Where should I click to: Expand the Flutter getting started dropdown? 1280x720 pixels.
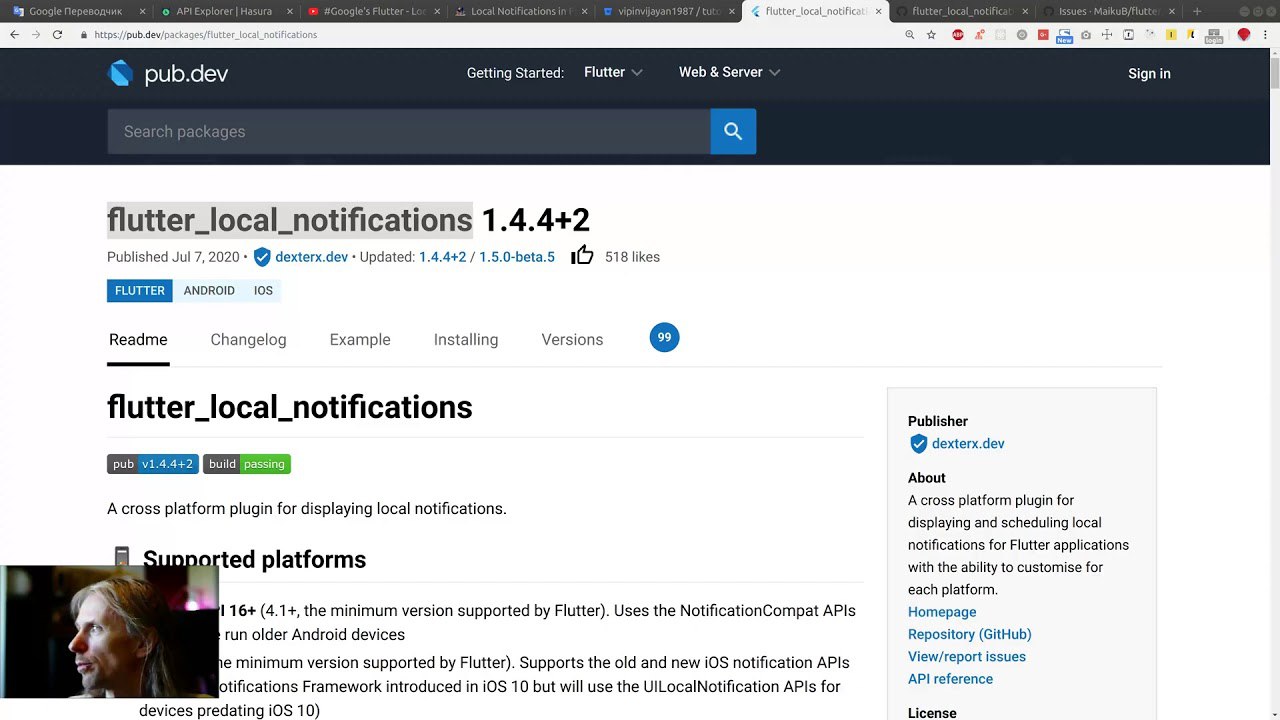tap(613, 72)
